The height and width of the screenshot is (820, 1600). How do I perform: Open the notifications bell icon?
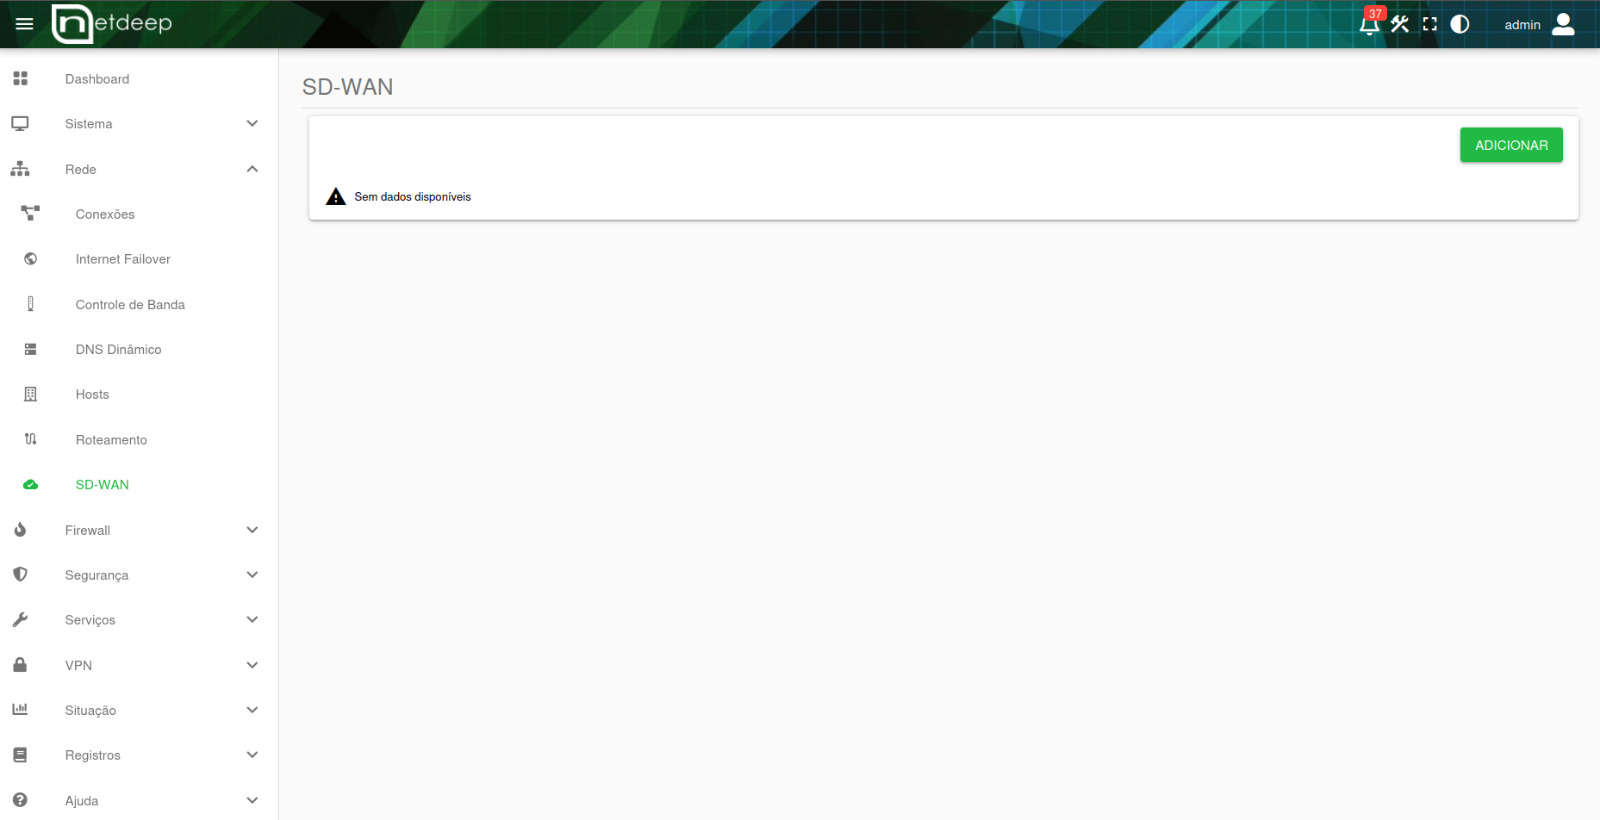point(1369,24)
